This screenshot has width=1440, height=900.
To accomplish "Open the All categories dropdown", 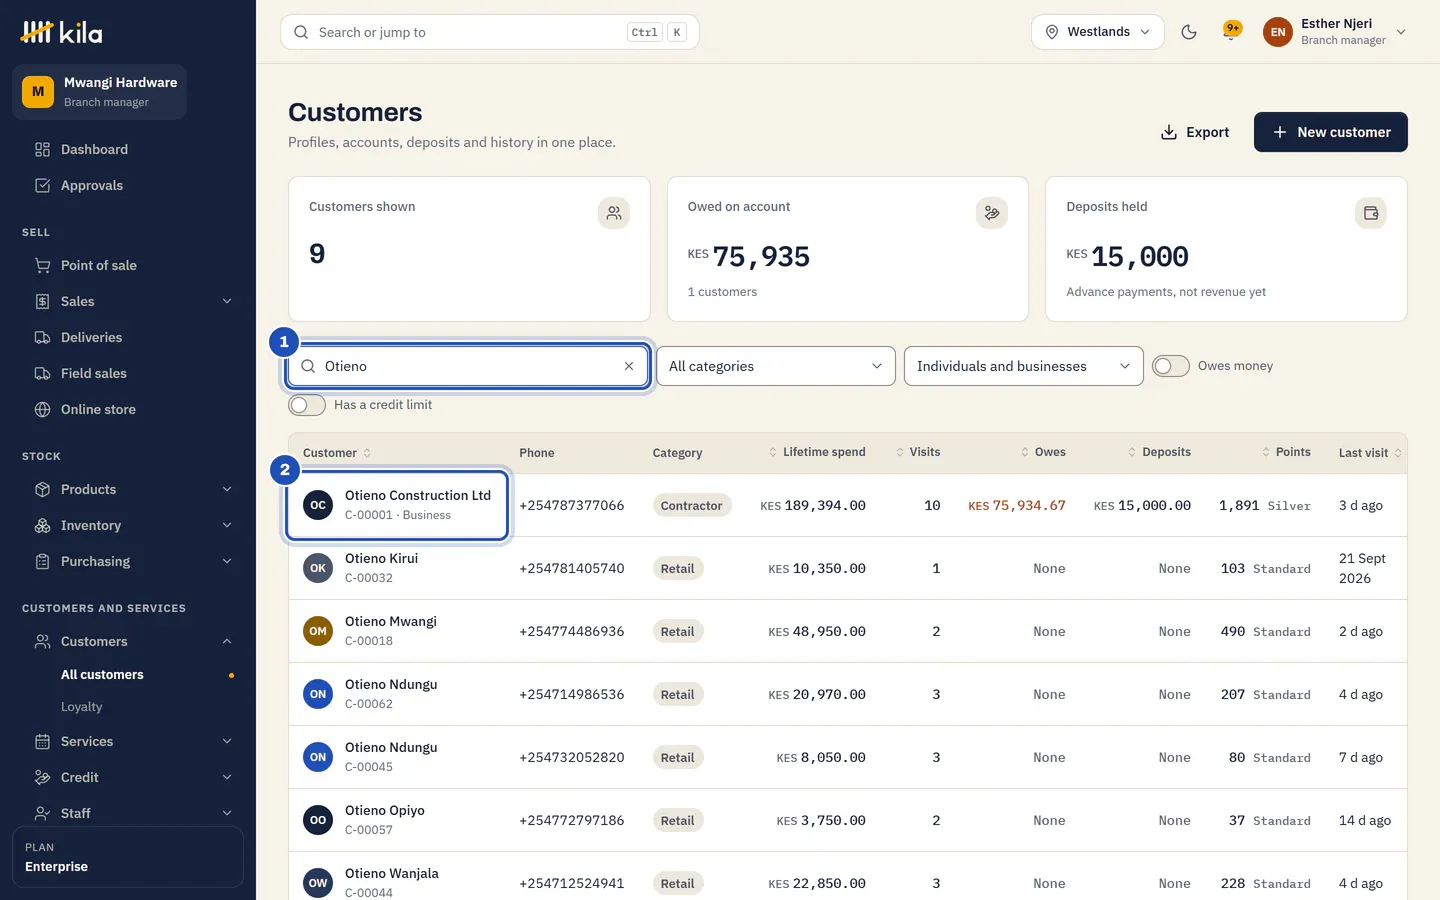I will click(x=776, y=366).
